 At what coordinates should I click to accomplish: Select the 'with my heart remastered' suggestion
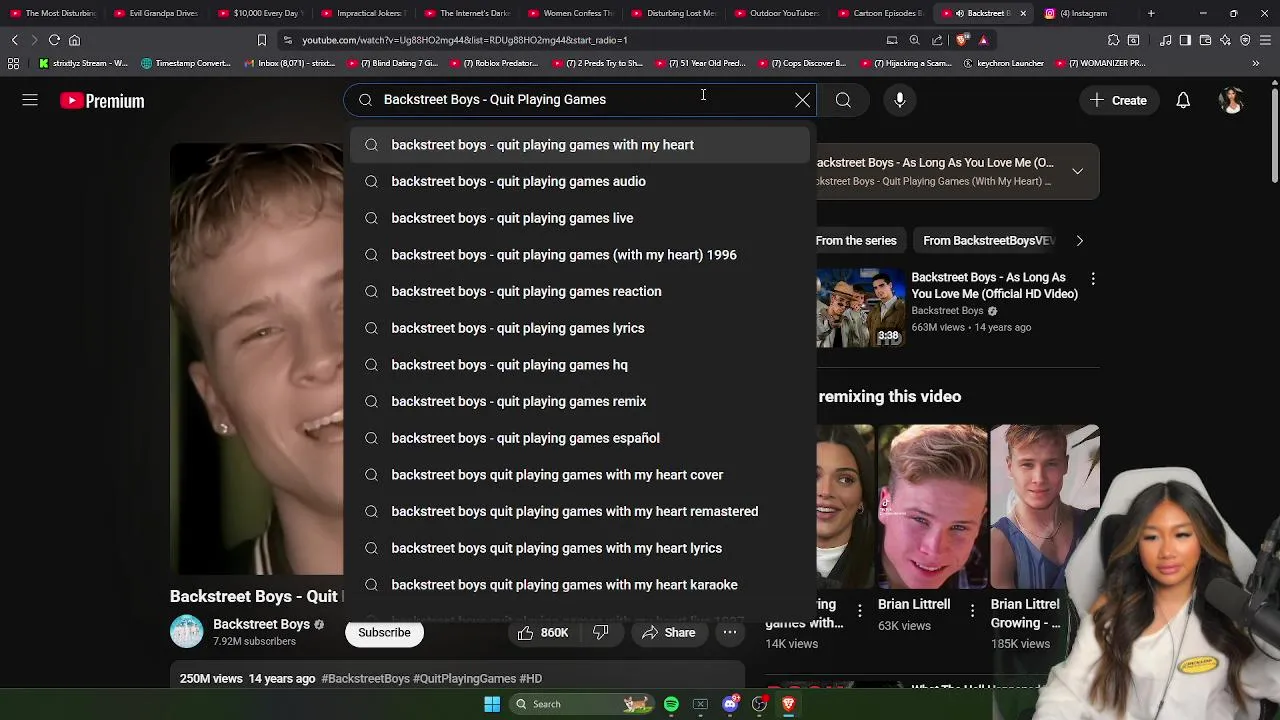point(580,511)
